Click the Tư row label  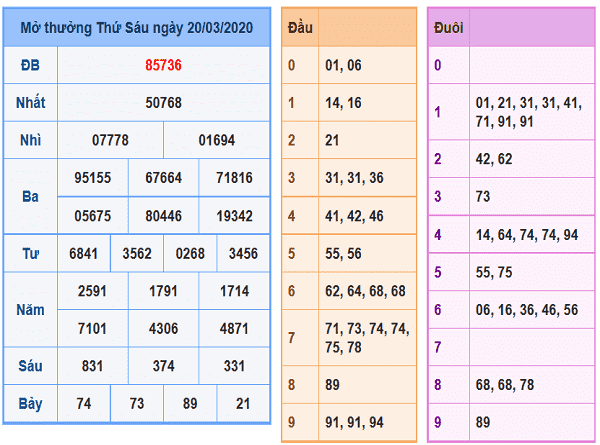[x=30, y=253]
